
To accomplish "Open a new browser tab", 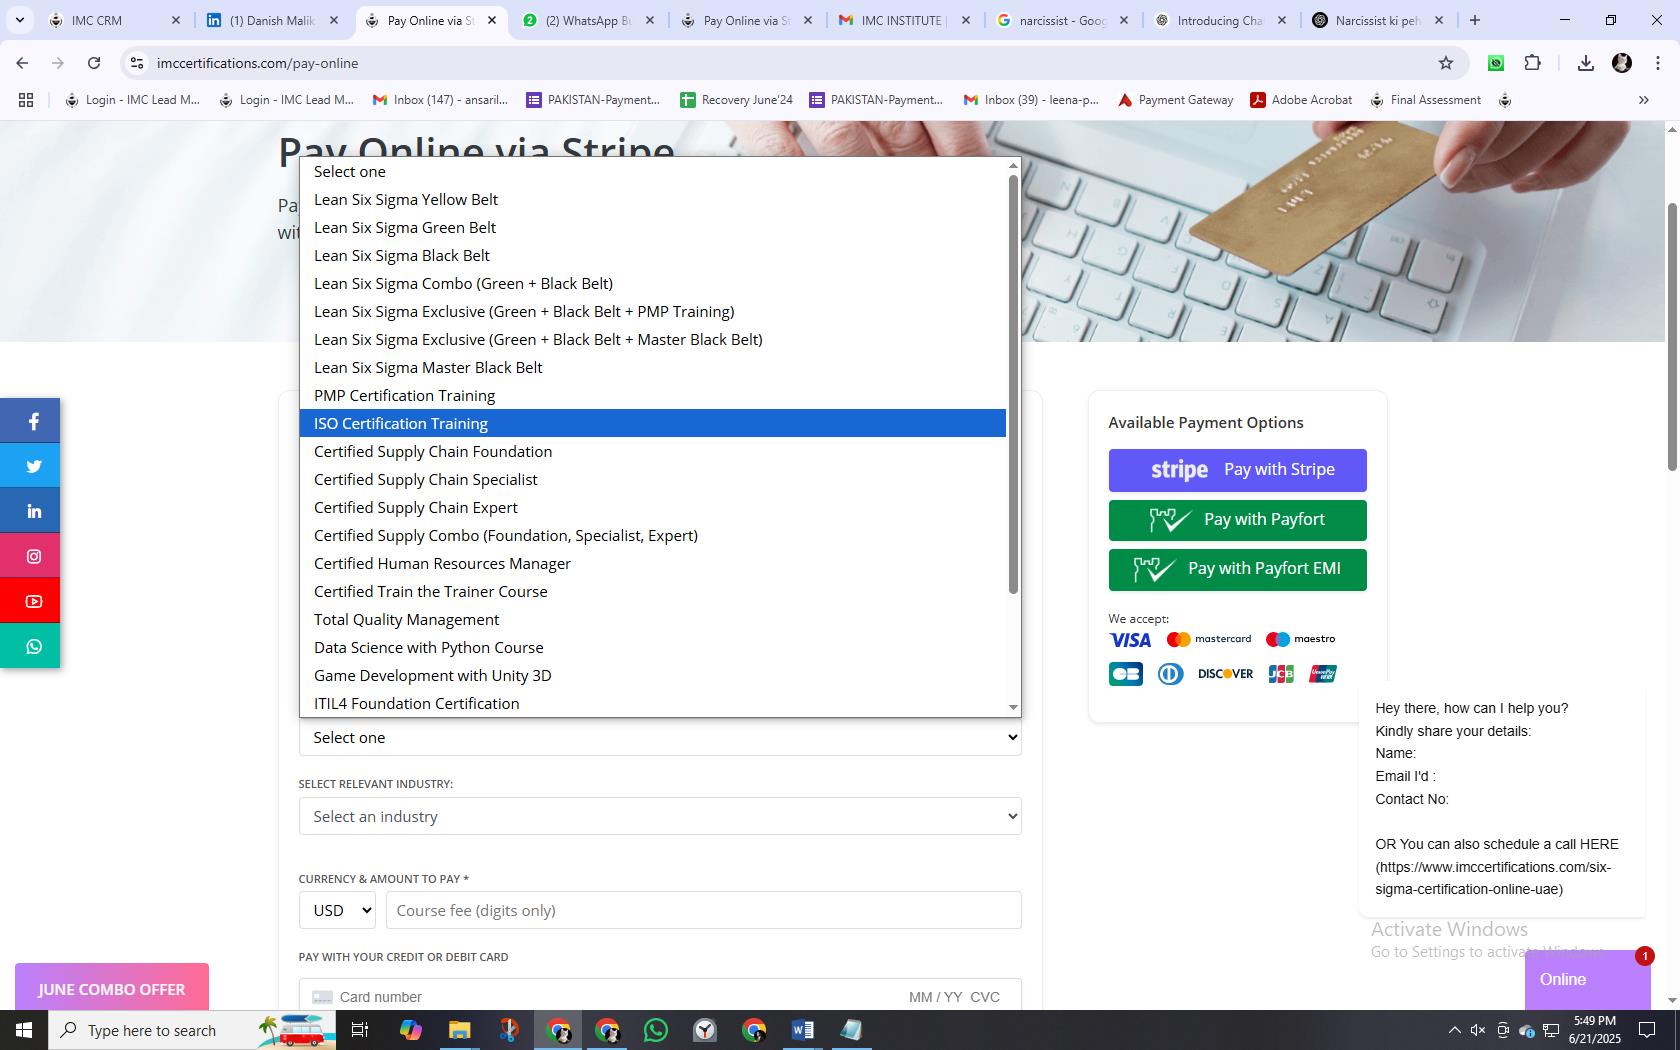I will tap(1474, 20).
